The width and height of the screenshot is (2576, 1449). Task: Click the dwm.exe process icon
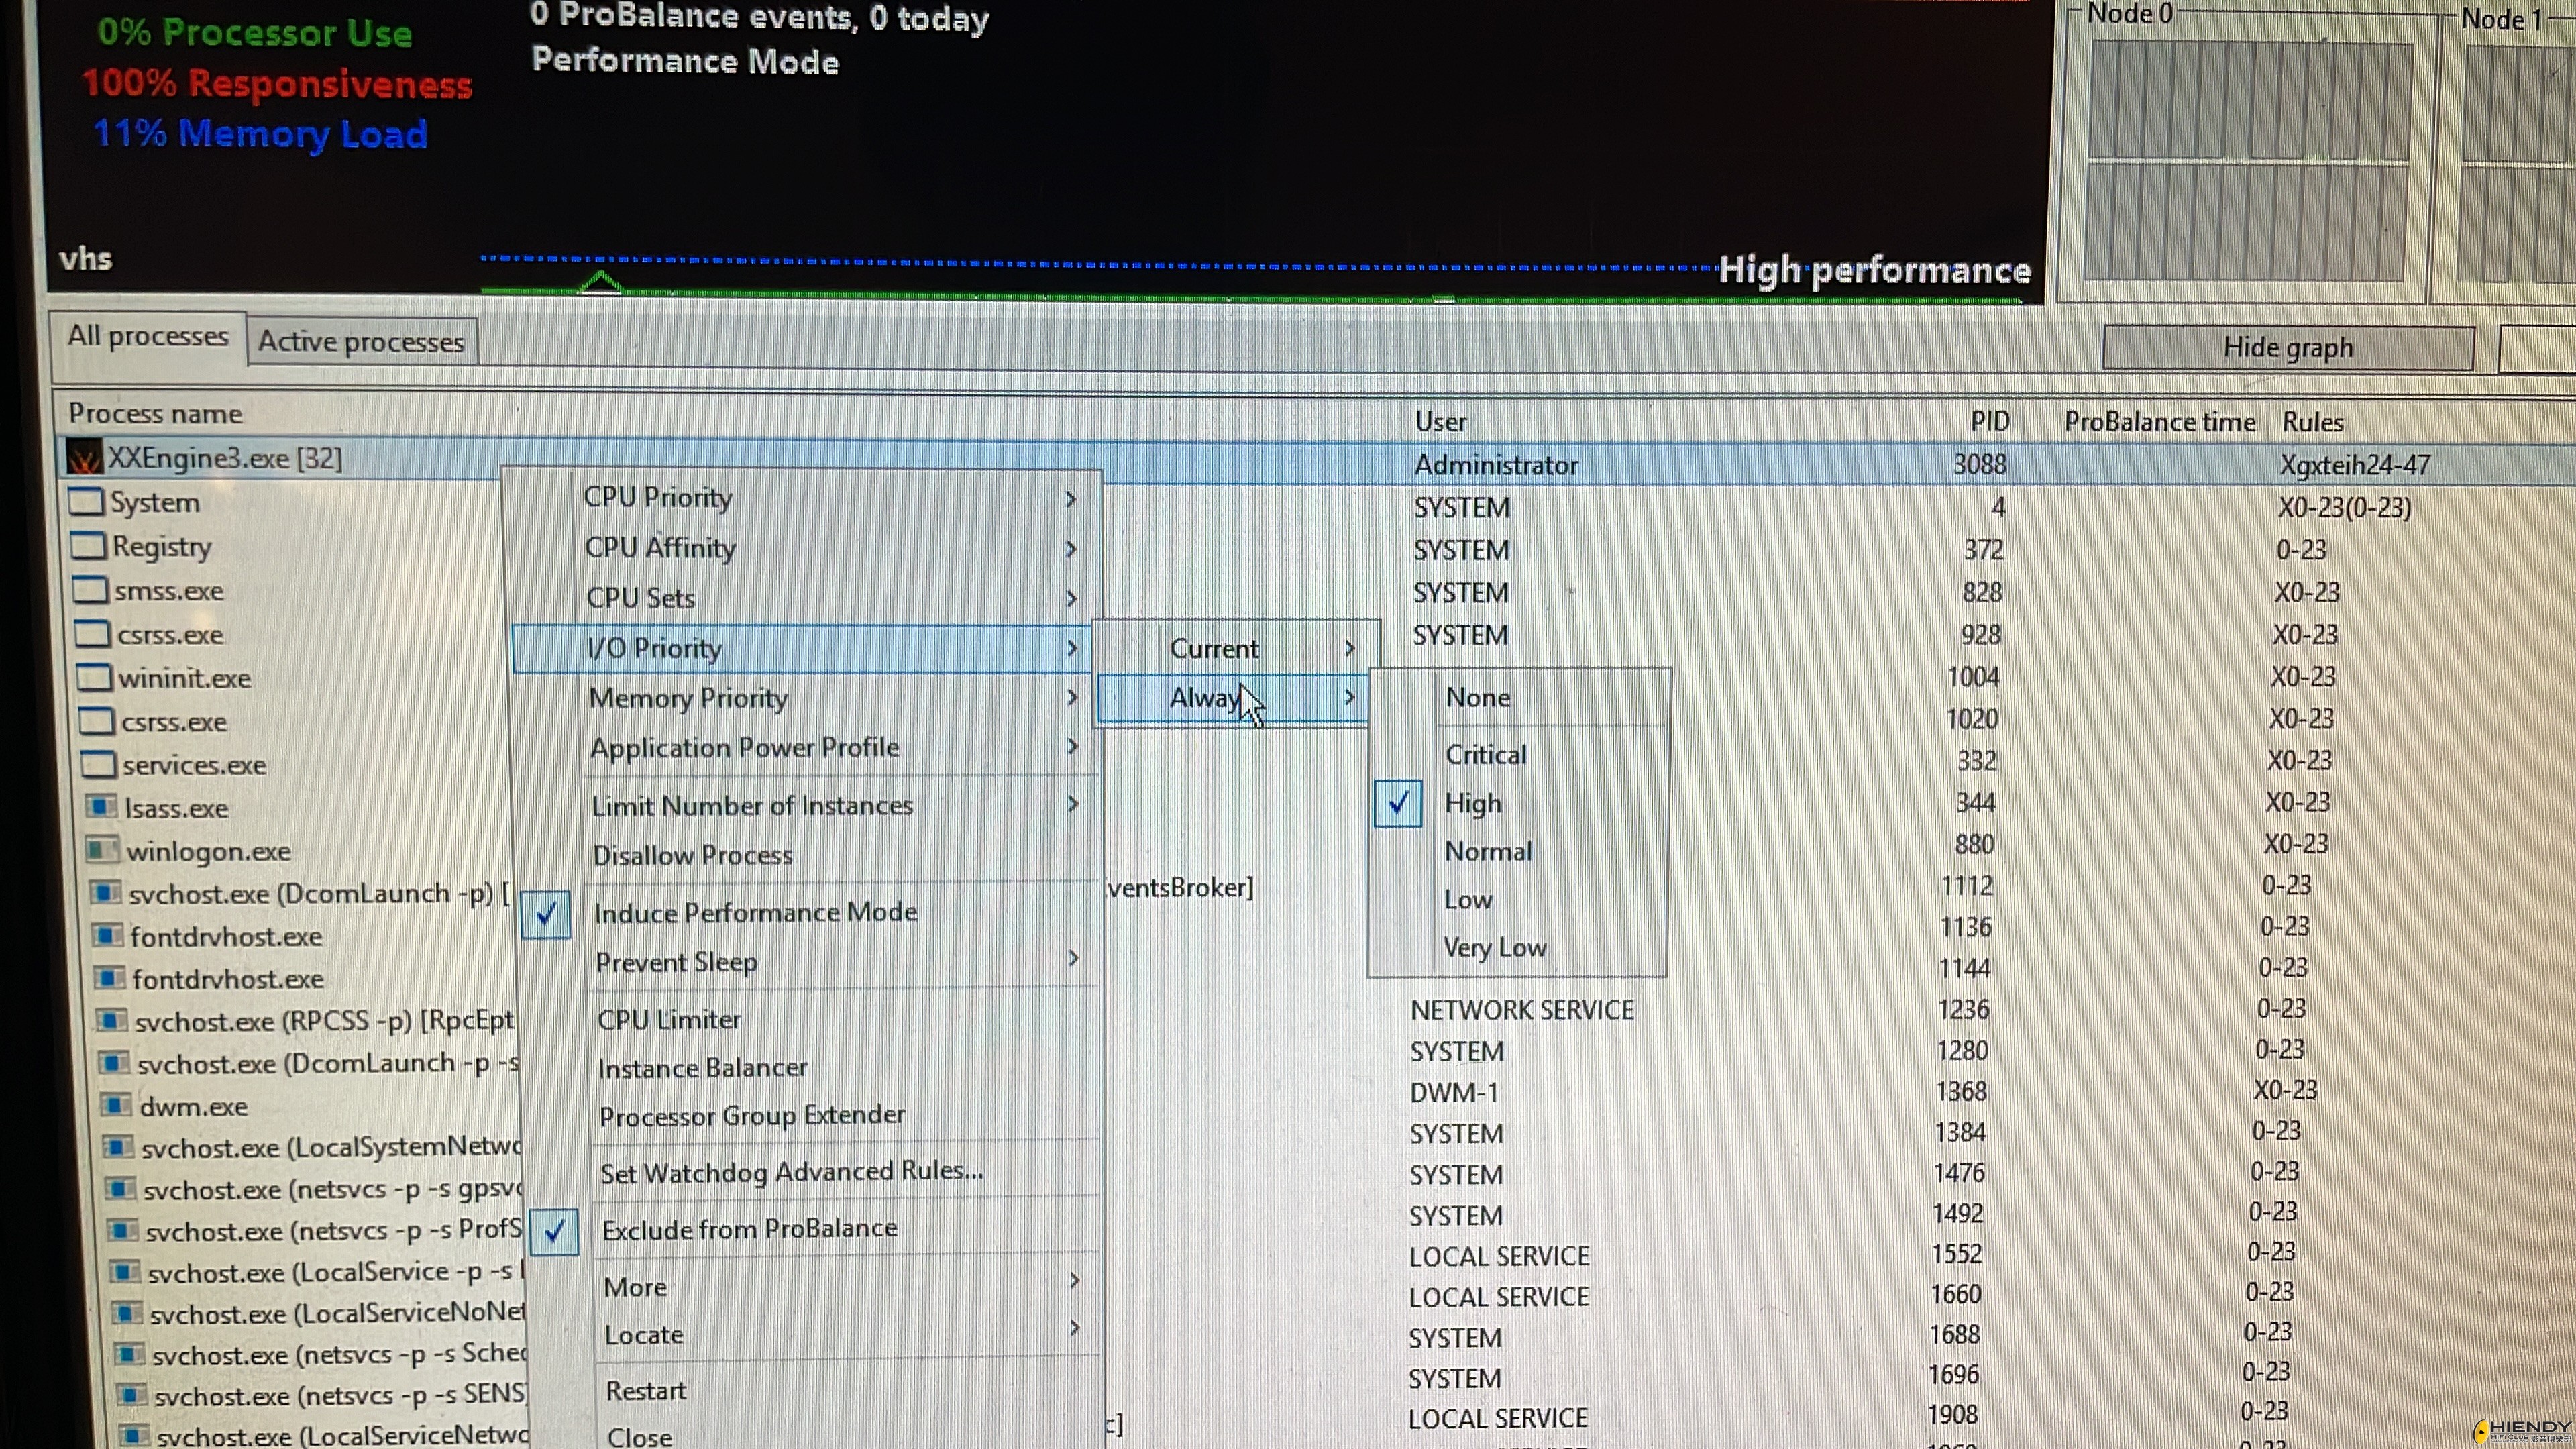pyautogui.click(x=116, y=1105)
